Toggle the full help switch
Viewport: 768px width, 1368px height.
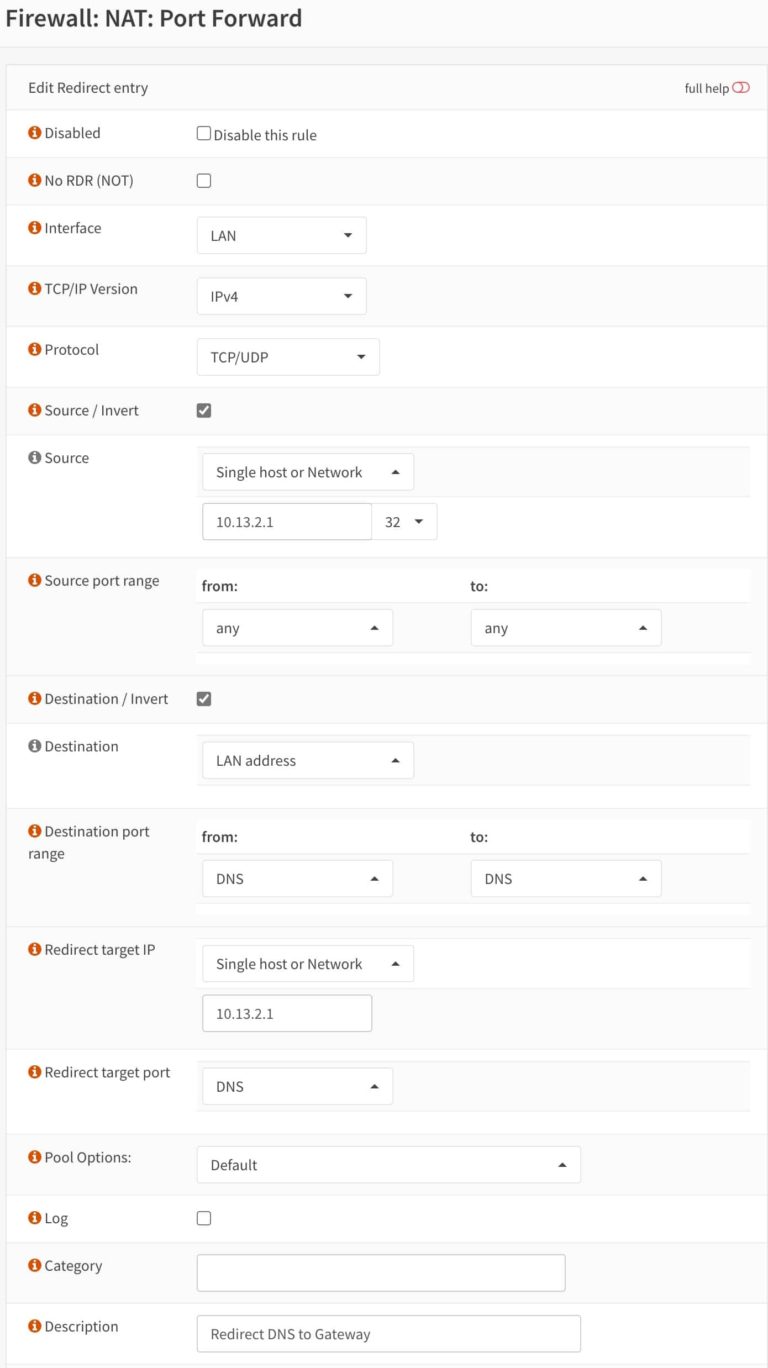pos(739,87)
